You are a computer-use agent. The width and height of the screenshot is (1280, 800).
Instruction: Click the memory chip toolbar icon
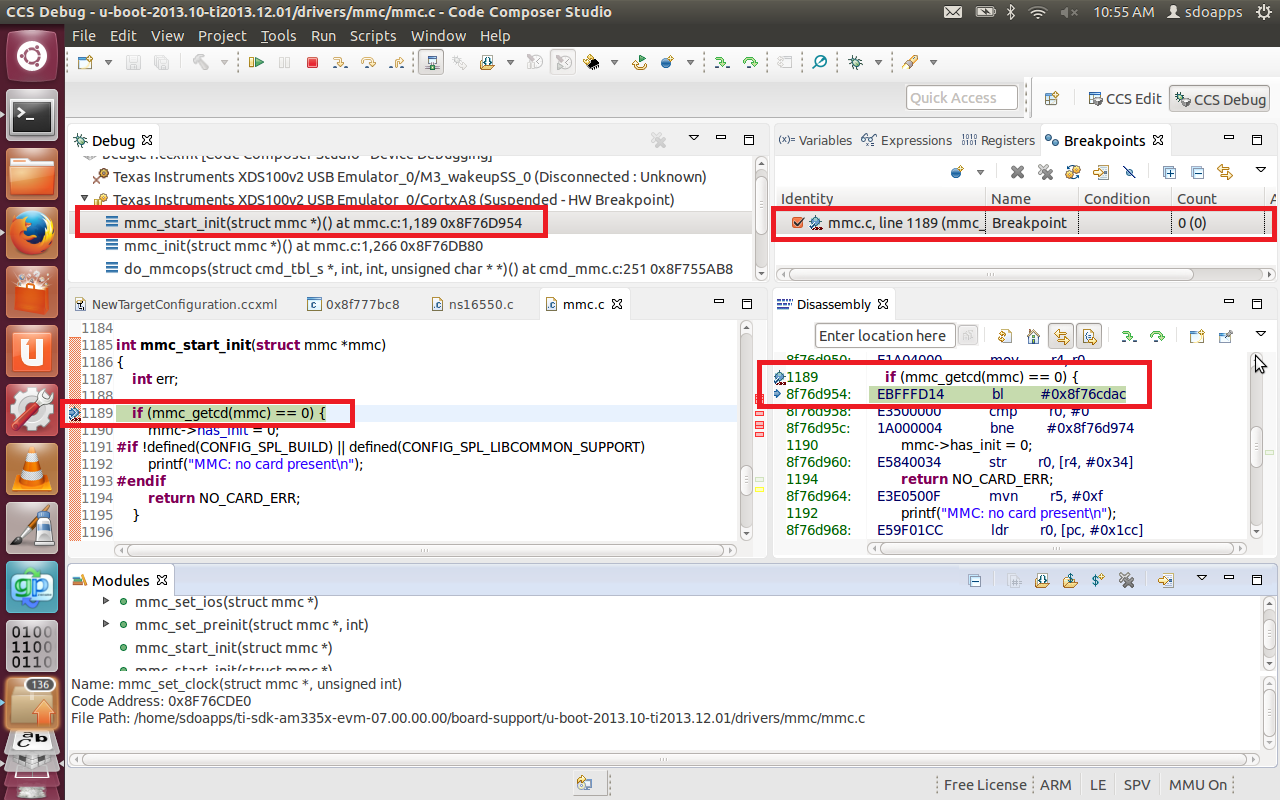592,62
